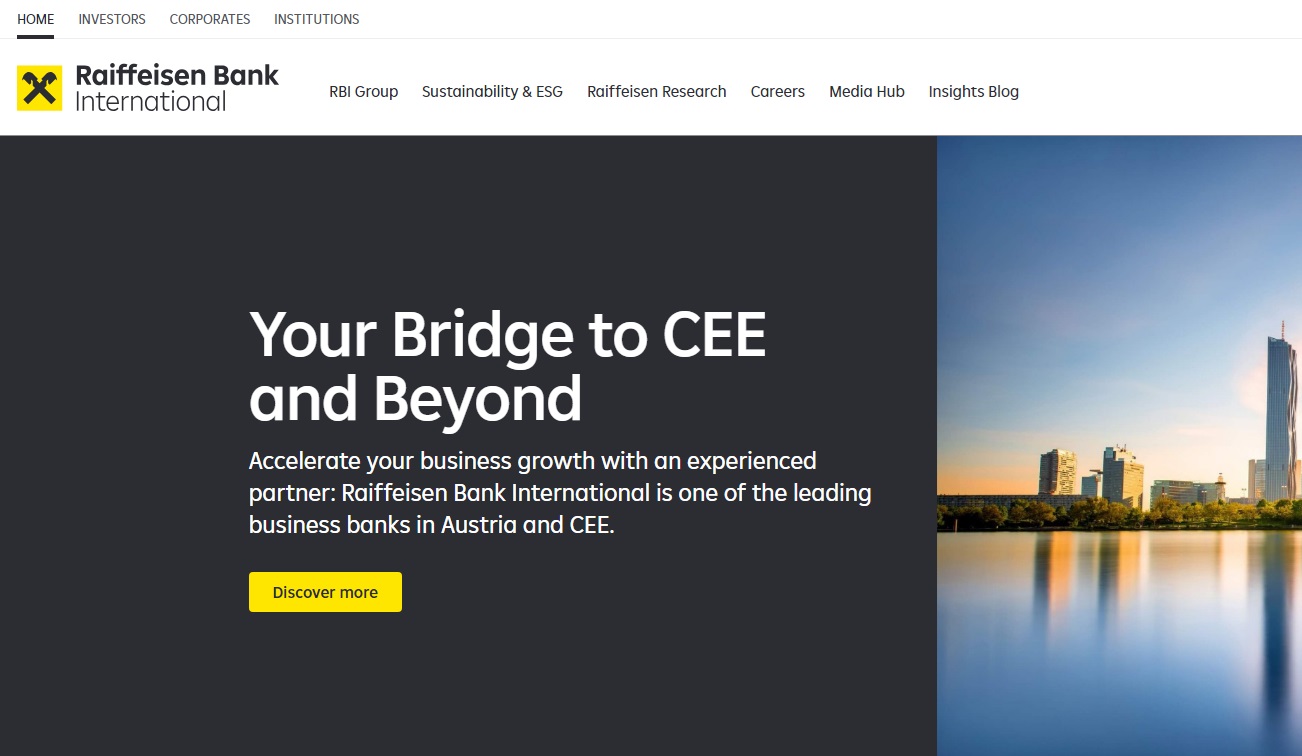Visit the Media Hub section
The height and width of the screenshot is (756, 1302).
point(867,92)
